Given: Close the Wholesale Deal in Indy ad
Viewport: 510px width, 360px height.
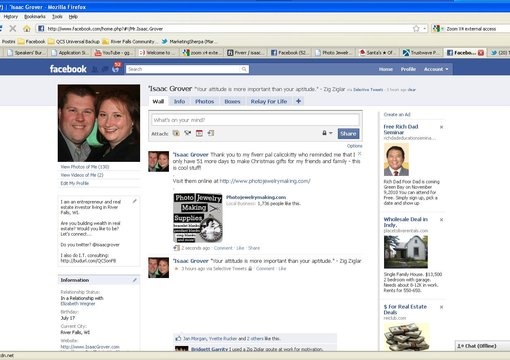Looking at the screenshot, I should coord(441,220).
